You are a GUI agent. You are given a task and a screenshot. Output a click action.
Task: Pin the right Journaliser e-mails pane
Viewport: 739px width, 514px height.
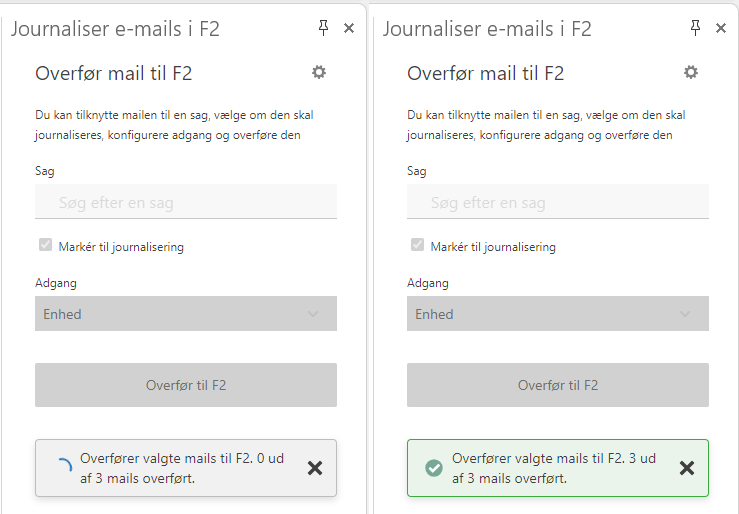695,28
